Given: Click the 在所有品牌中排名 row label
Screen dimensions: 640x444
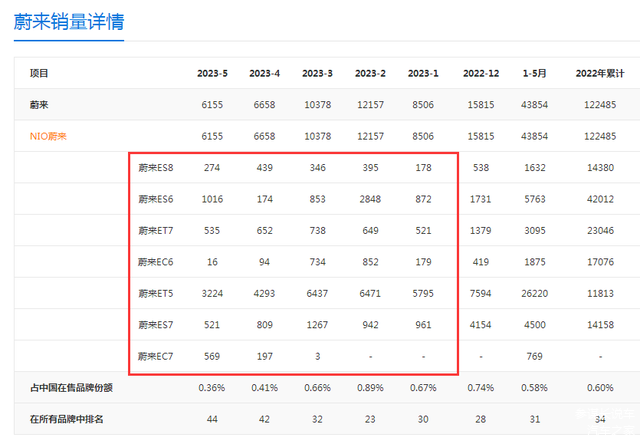Looking at the screenshot, I should (x=68, y=421).
